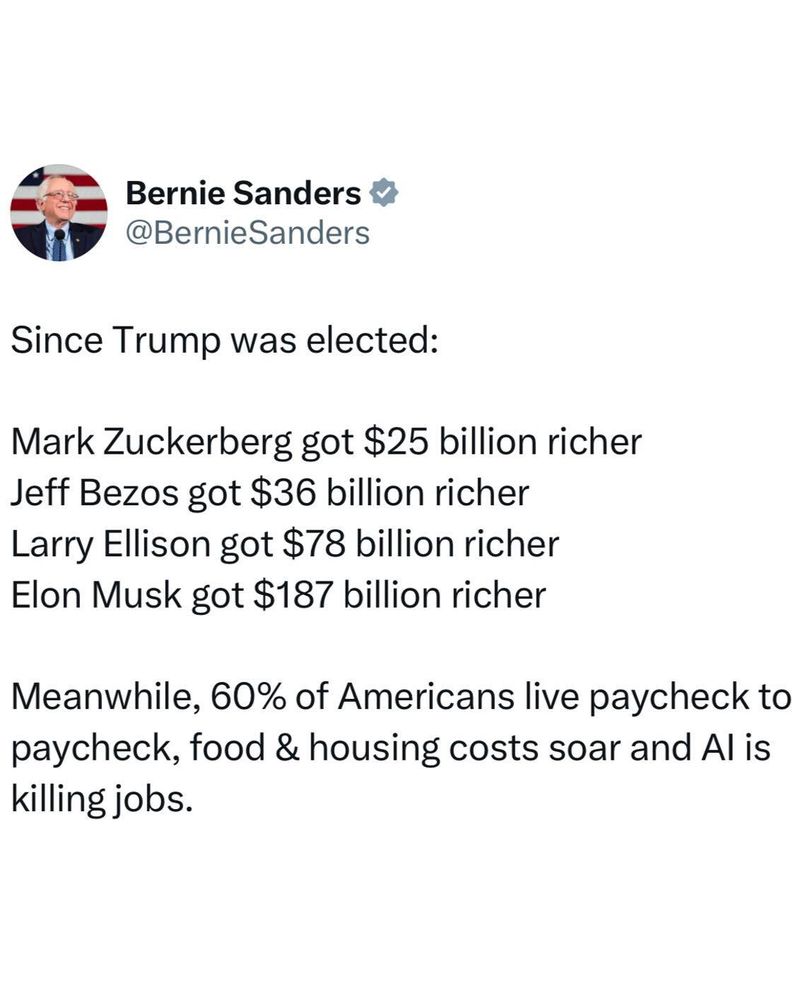Click the blue verified checkmark badge

click(x=384, y=193)
